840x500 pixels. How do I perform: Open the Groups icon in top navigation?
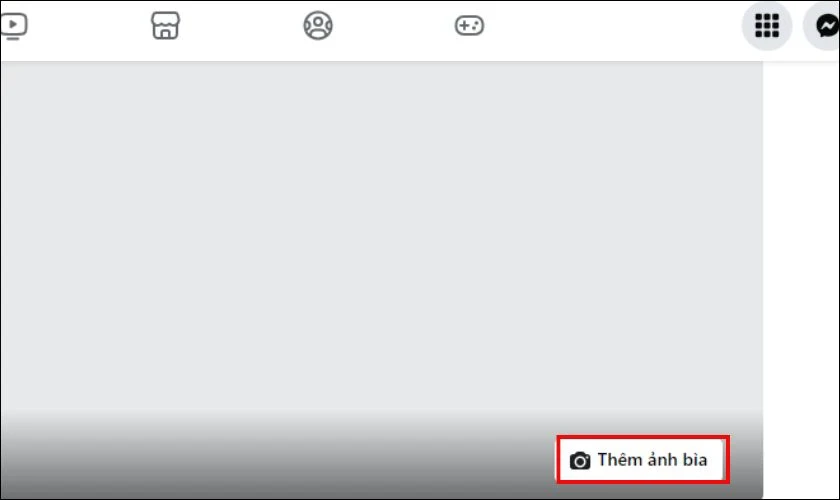[x=318, y=25]
